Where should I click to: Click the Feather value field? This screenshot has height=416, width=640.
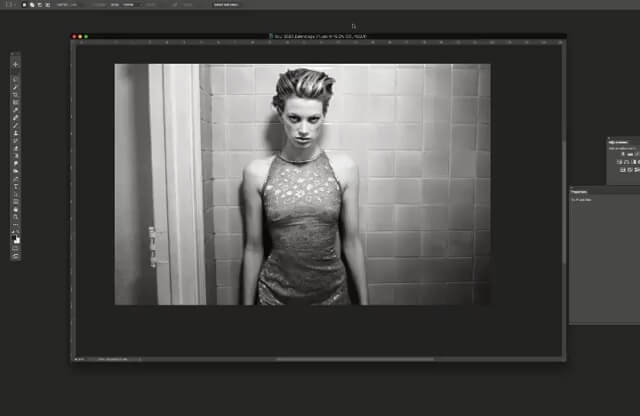73,5
